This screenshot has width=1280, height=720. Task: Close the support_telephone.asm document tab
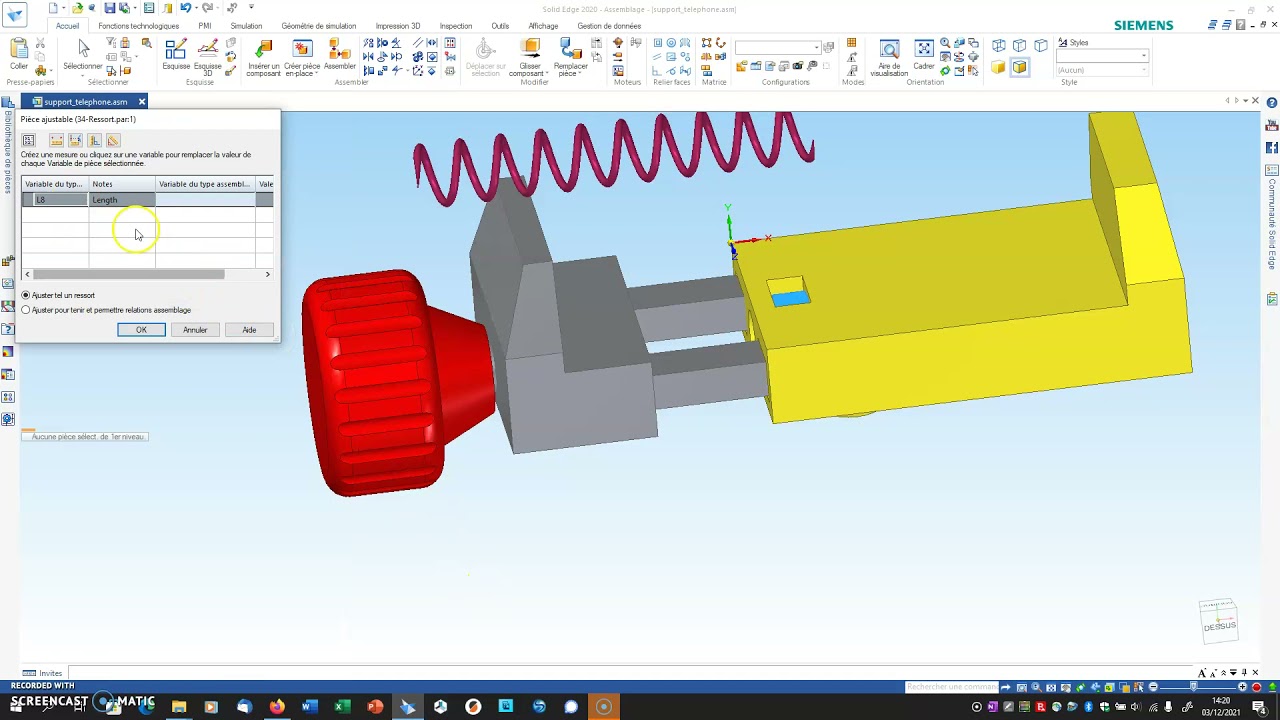(x=142, y=102)
